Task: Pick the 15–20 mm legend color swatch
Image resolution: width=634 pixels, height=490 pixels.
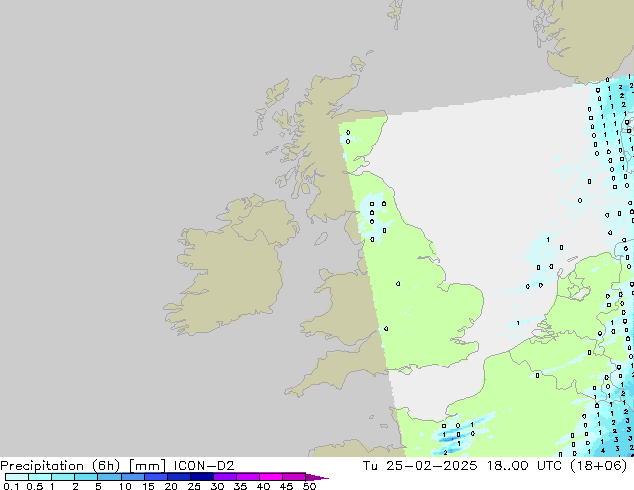Action: click(x=156, y=477)
